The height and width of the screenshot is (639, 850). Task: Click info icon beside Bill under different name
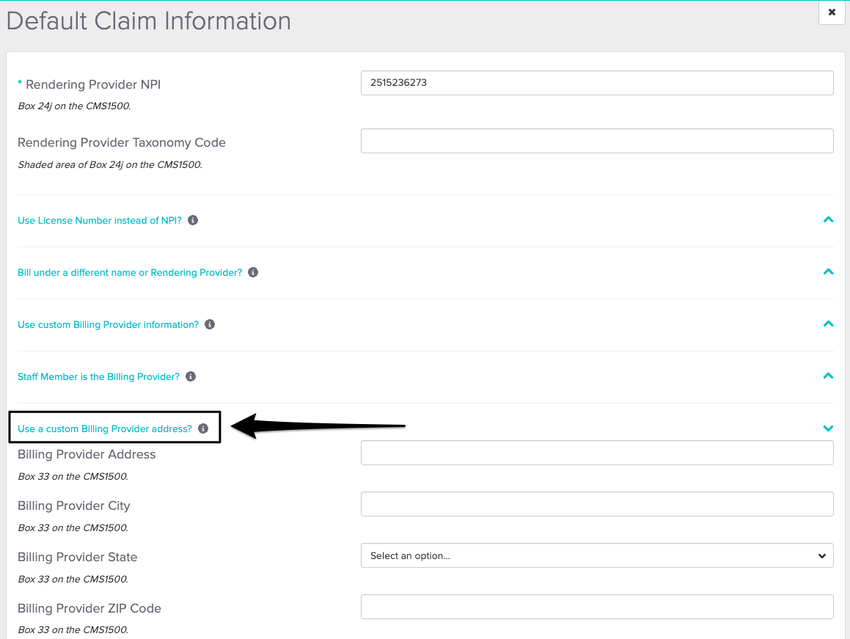pyautogui.click(x=253, y=272)
